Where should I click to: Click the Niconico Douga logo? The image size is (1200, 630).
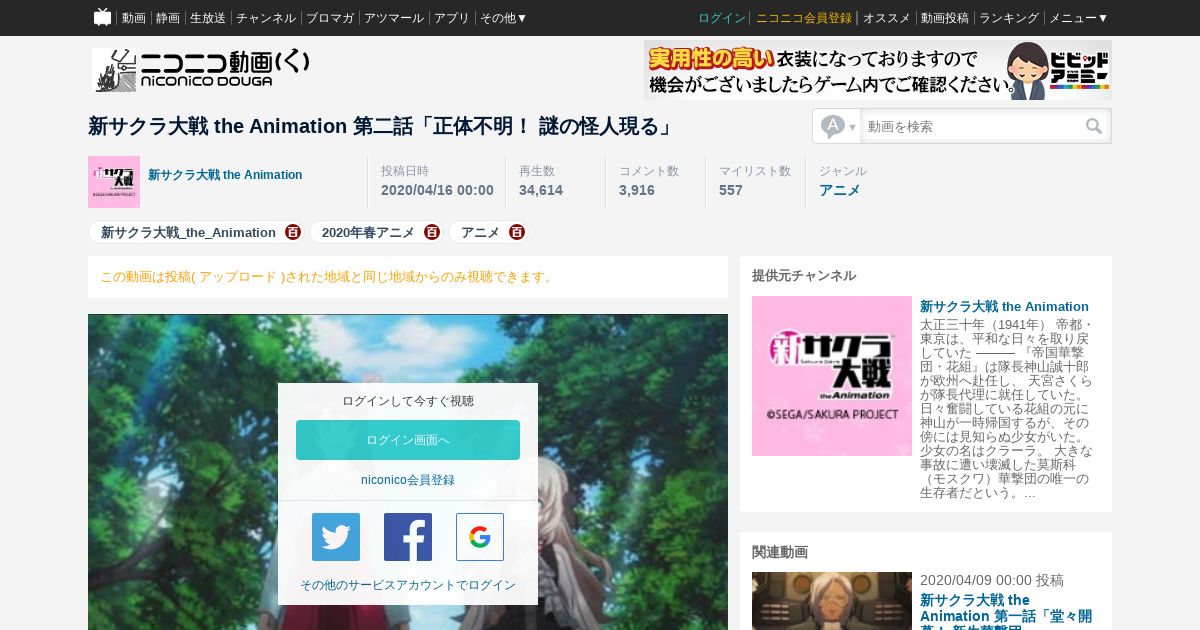[201, 70]
